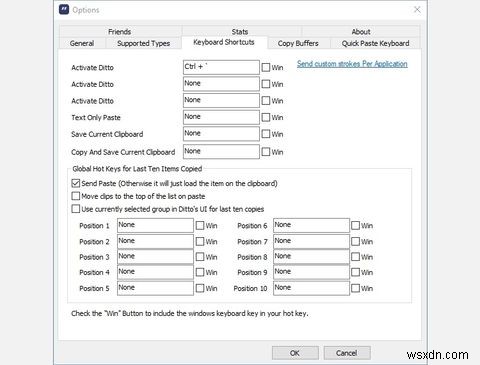Click the Activate Ditto hotkey field showing Ctrl + `

221,67
